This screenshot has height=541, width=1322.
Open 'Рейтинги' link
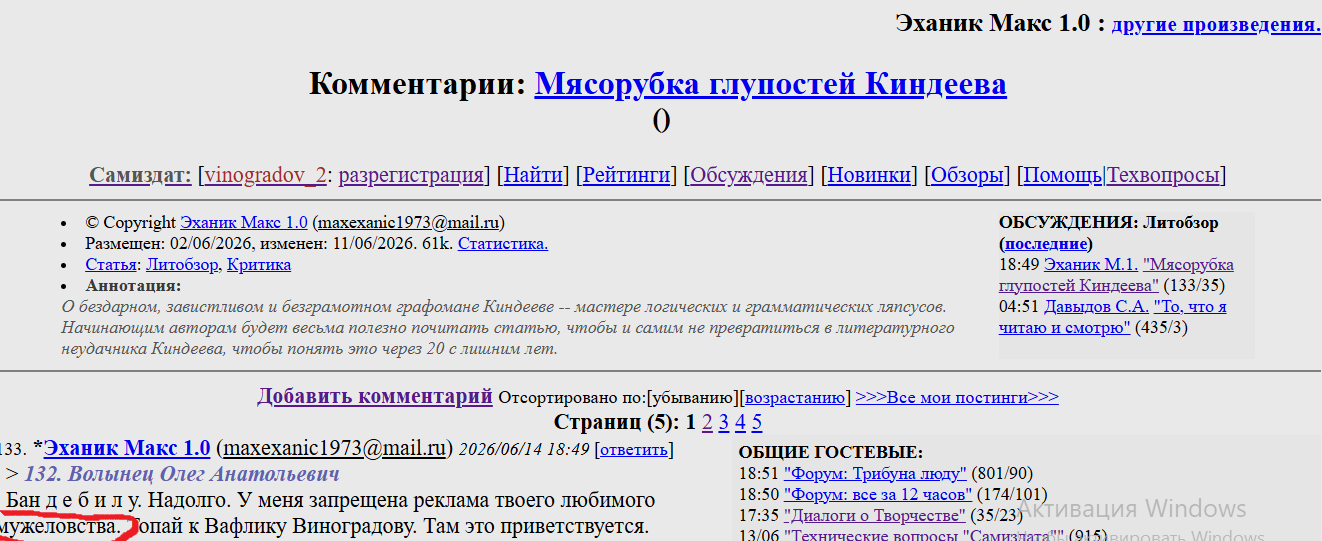(x=626, y=176)
